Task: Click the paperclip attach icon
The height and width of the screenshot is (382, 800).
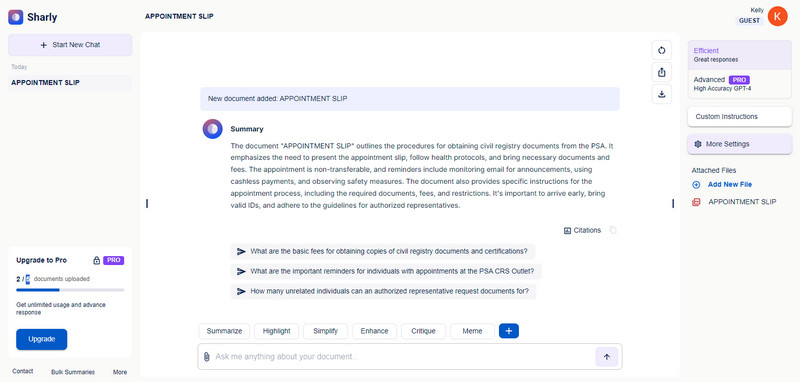Action: click(x=206, y=356)
